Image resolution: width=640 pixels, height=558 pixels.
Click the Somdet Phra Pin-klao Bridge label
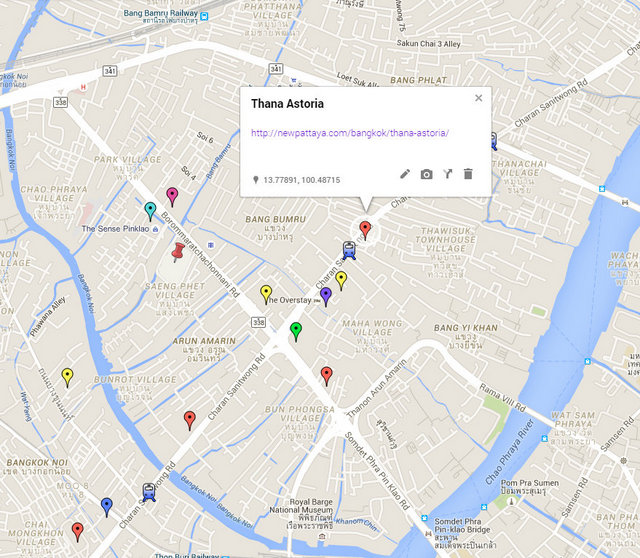click(x=462, y=525)
